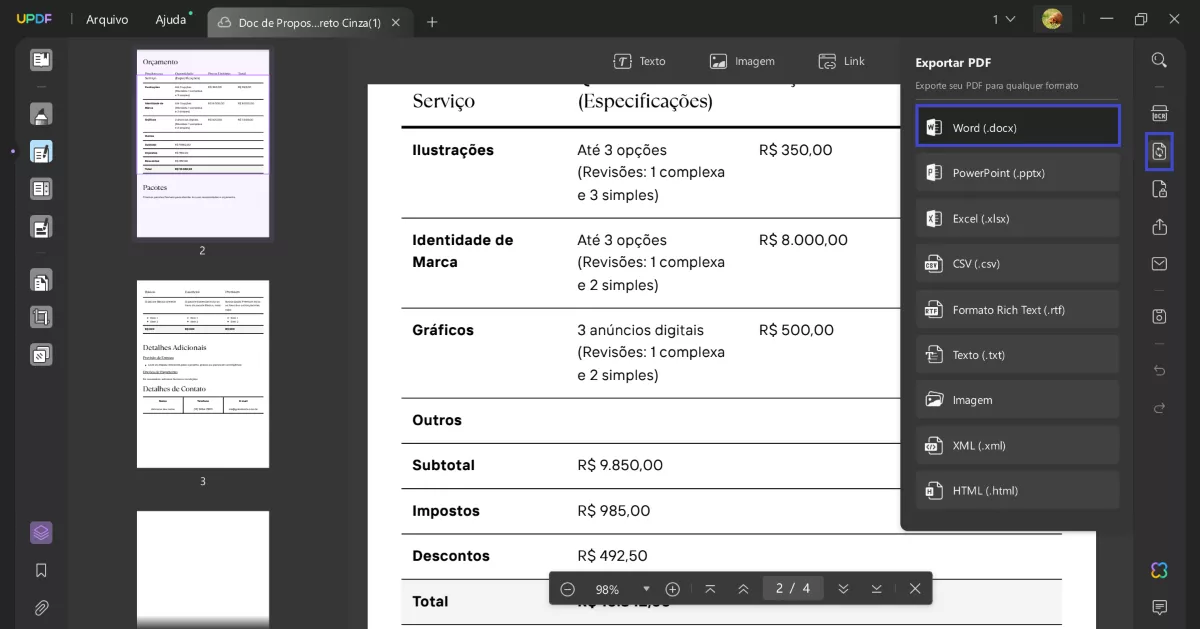Select page 3 thumbnail in the sidebar
The width and height of the screenshot is (1200, 629).
[202, 373]
